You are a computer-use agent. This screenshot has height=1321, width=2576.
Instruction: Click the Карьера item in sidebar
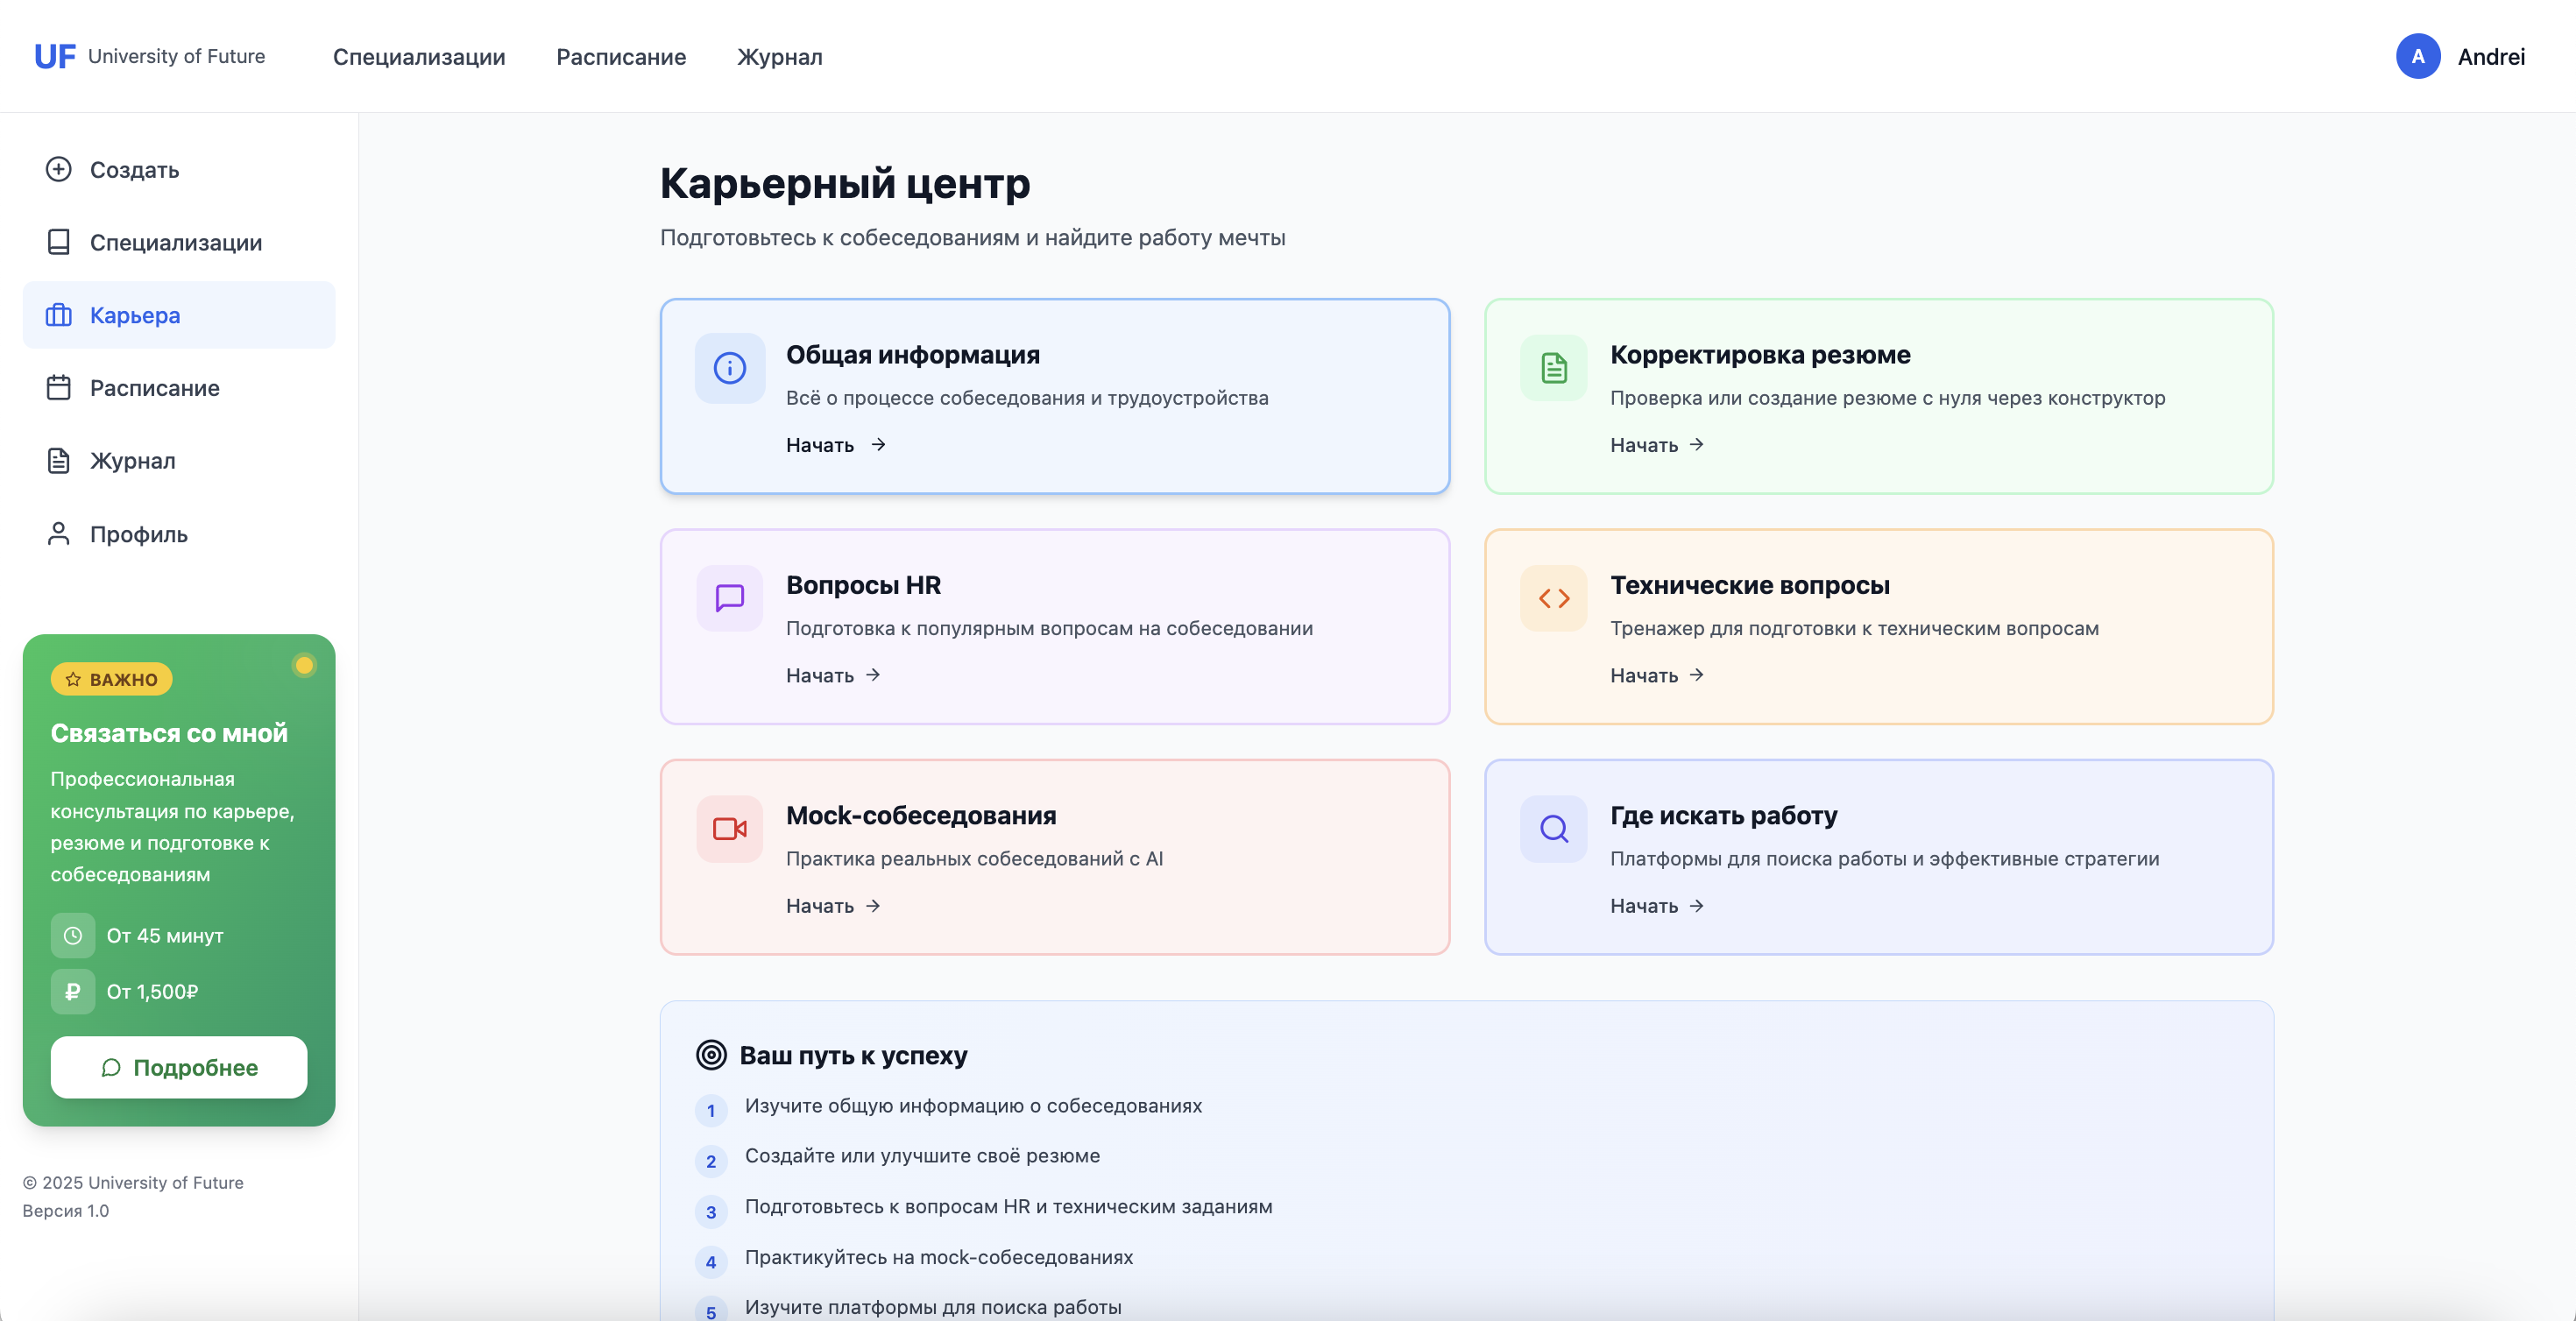[179, 315]
